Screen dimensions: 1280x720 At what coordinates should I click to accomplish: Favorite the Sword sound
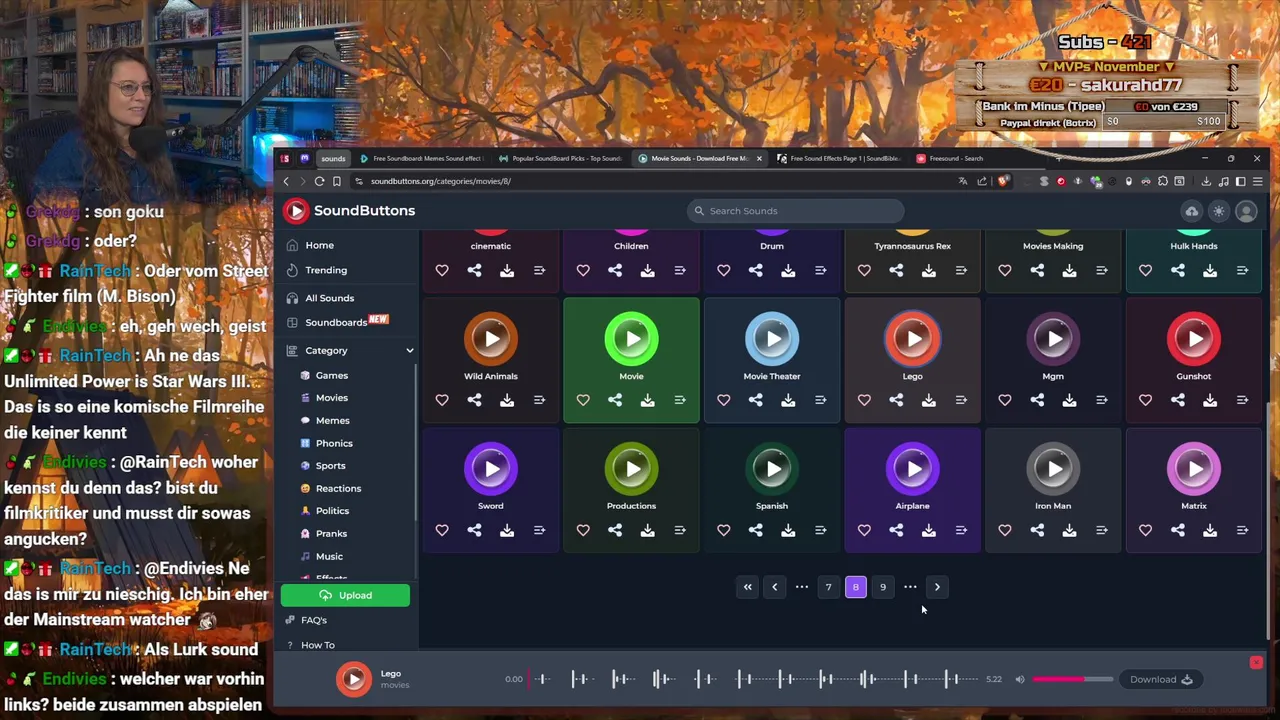(442, 530)
